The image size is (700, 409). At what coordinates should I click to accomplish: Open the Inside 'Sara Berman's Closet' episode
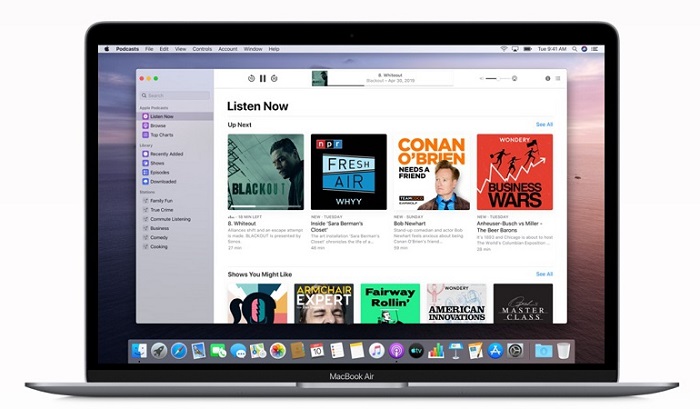point(337,227)
